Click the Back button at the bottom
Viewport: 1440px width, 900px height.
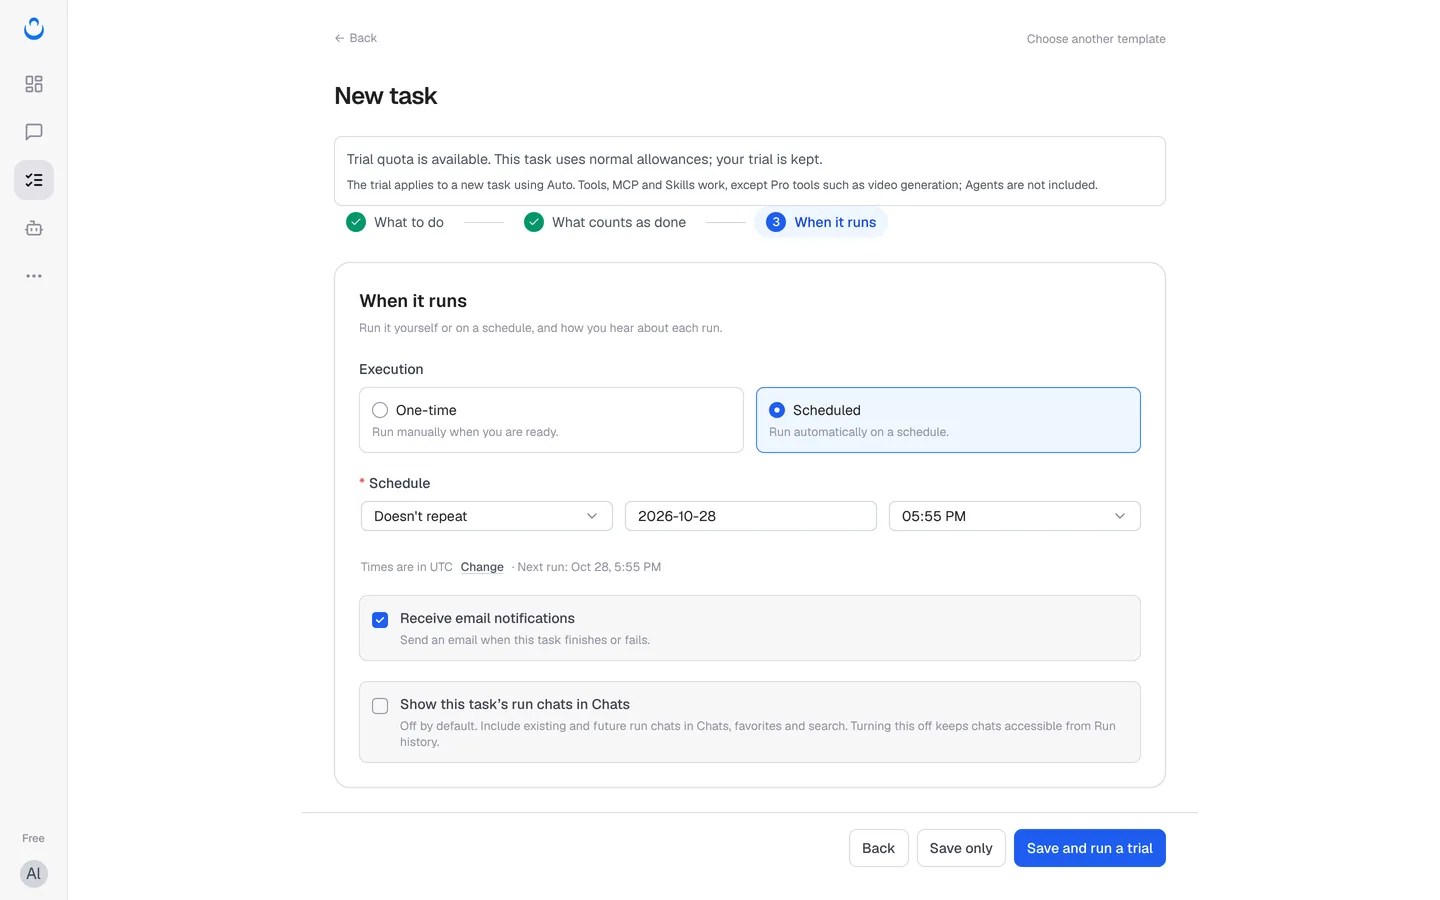click(x=879, y=848)
